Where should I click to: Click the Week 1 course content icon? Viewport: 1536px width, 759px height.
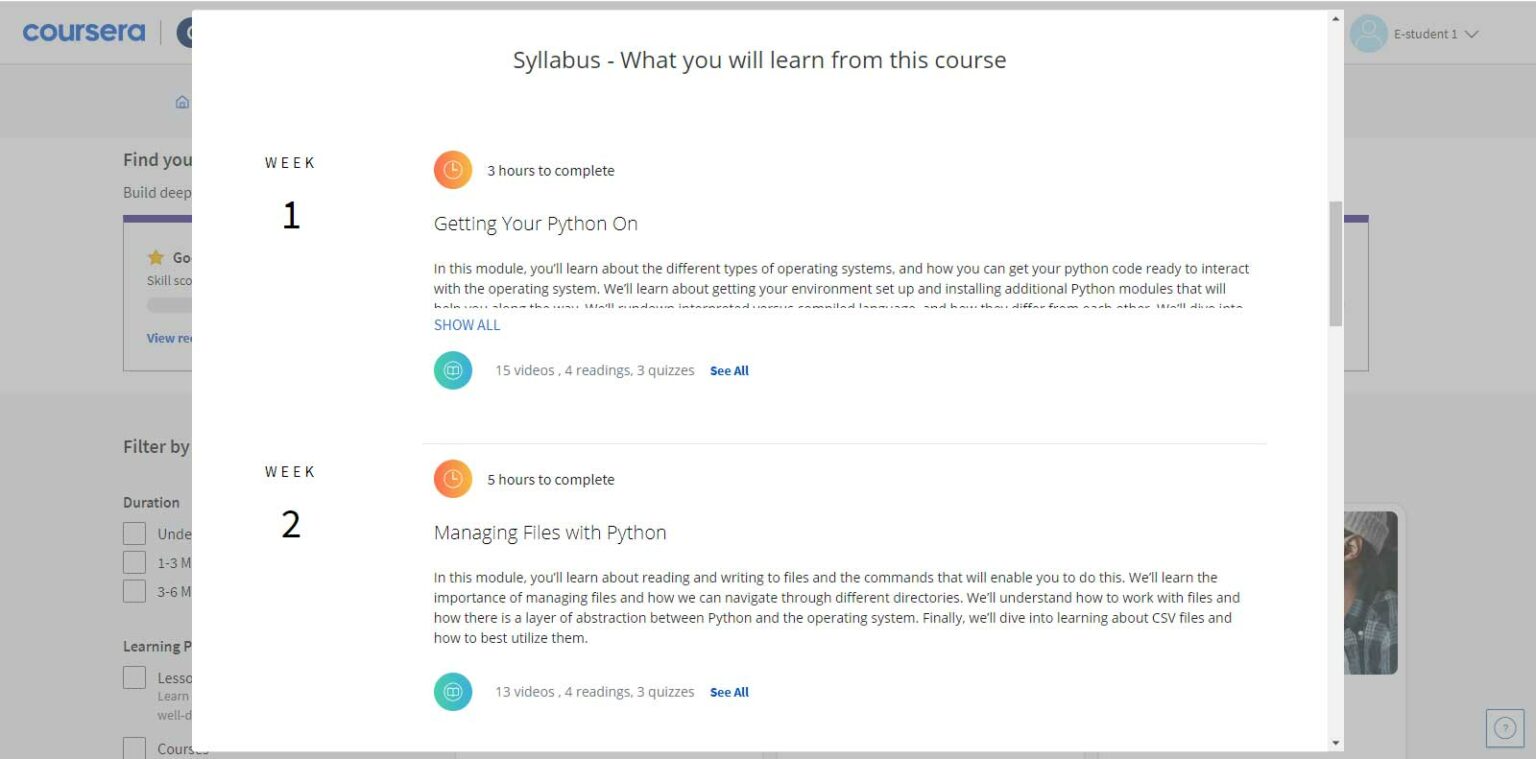click(x=452, y=369)
